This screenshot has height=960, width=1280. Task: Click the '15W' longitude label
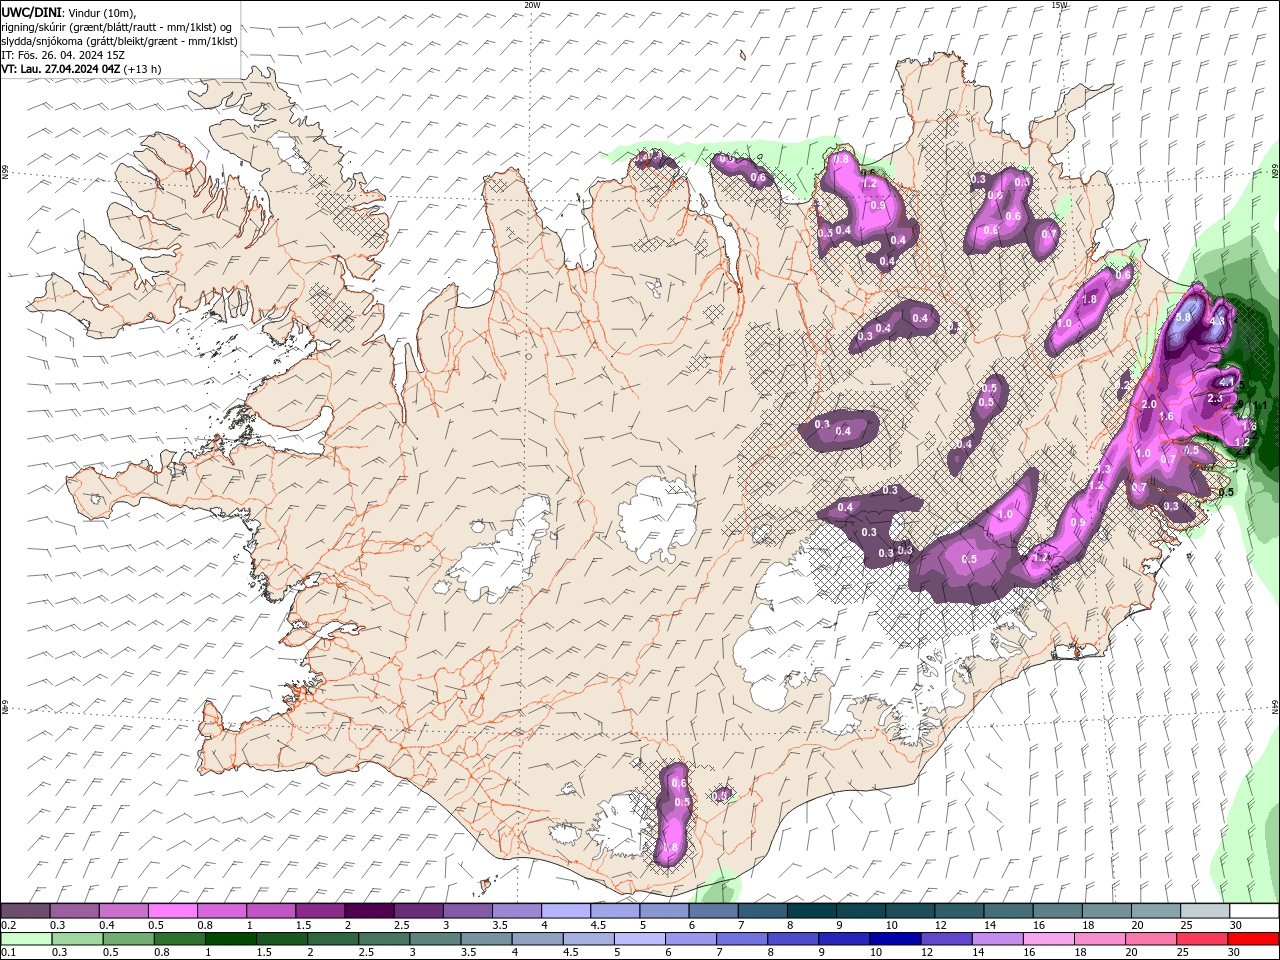[x=1059, y=5]
